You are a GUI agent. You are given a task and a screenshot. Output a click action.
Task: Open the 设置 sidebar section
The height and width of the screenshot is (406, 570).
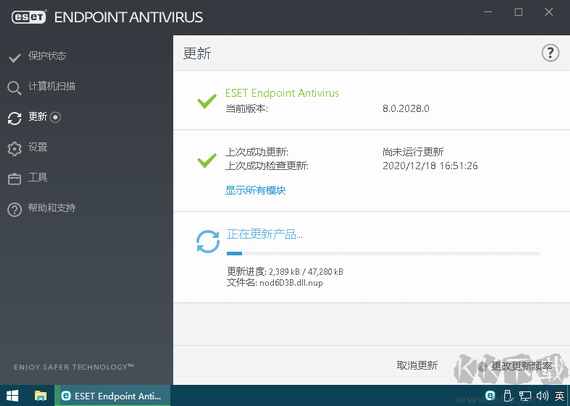click(38, 147)
